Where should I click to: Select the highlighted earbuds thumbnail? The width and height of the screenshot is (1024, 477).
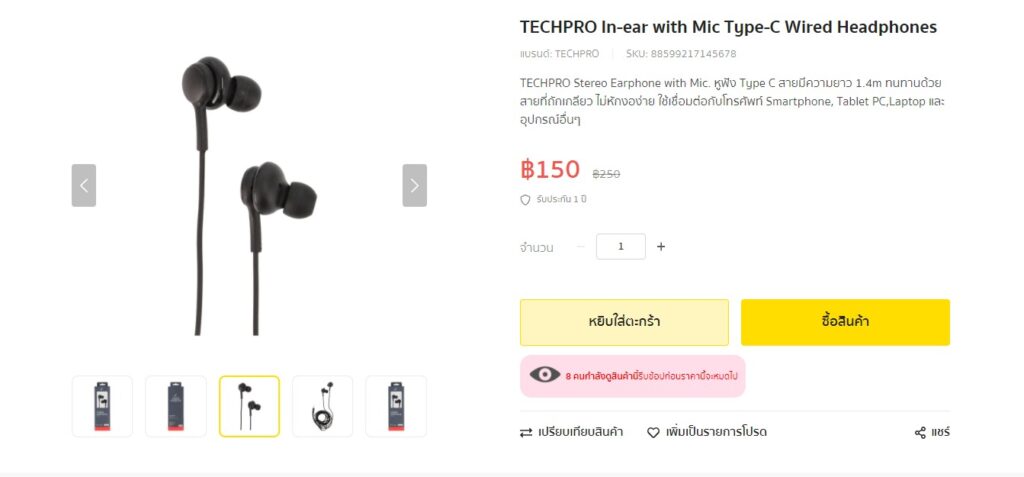(x=249, y=406)
